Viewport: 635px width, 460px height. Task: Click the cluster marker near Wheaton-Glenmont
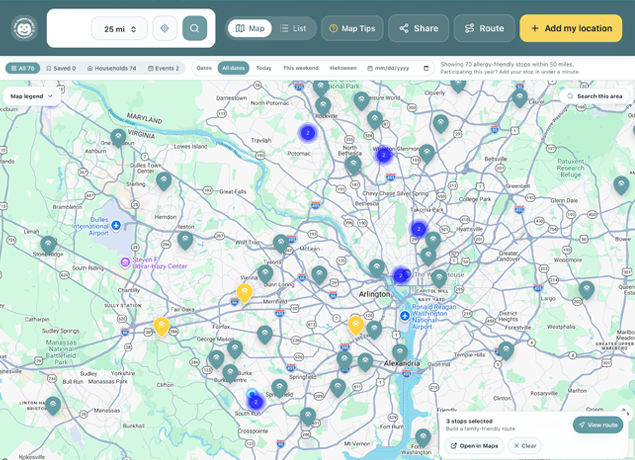tap(384, 155)
